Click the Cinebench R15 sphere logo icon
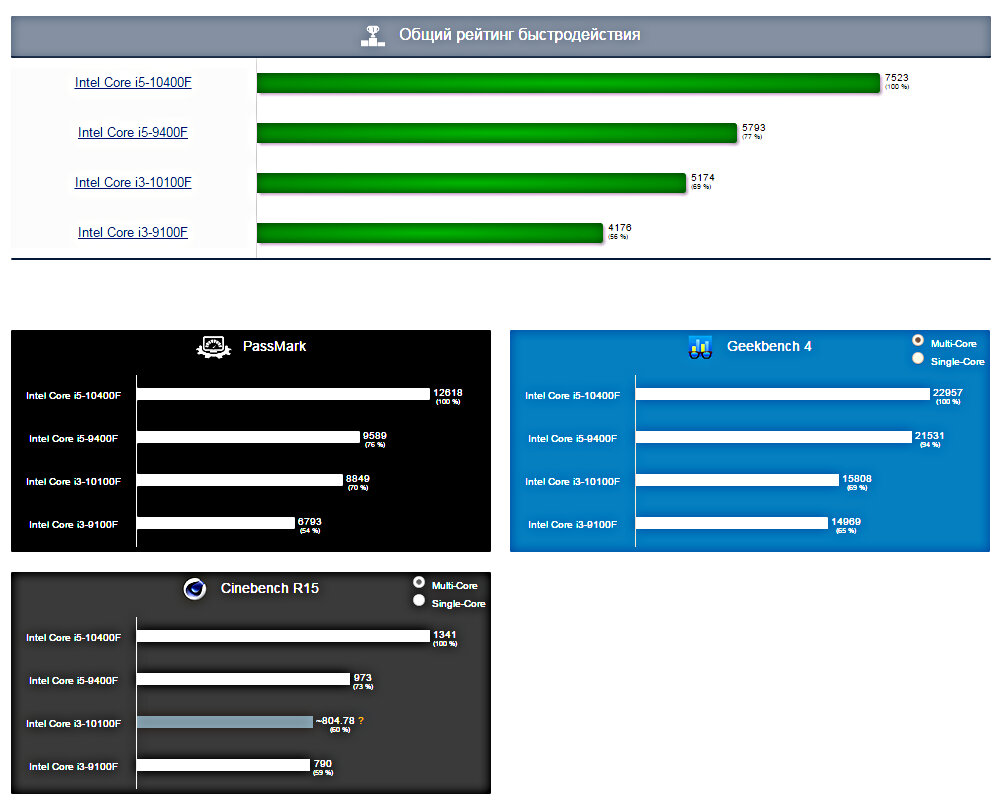The width and height of the screenshot is (1002, 809). point(195,589)
